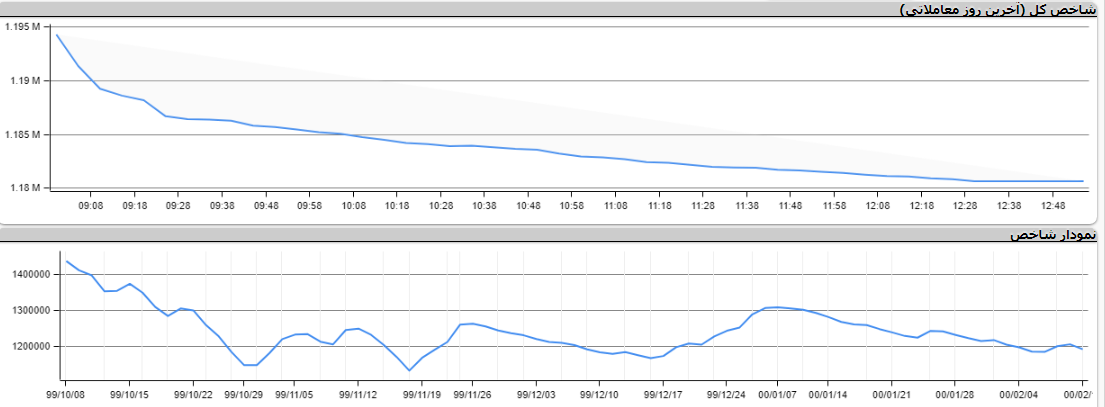1105x407 pixels.
Task: Click the 1.195 M y-axis label
Action: click(21, 27)
